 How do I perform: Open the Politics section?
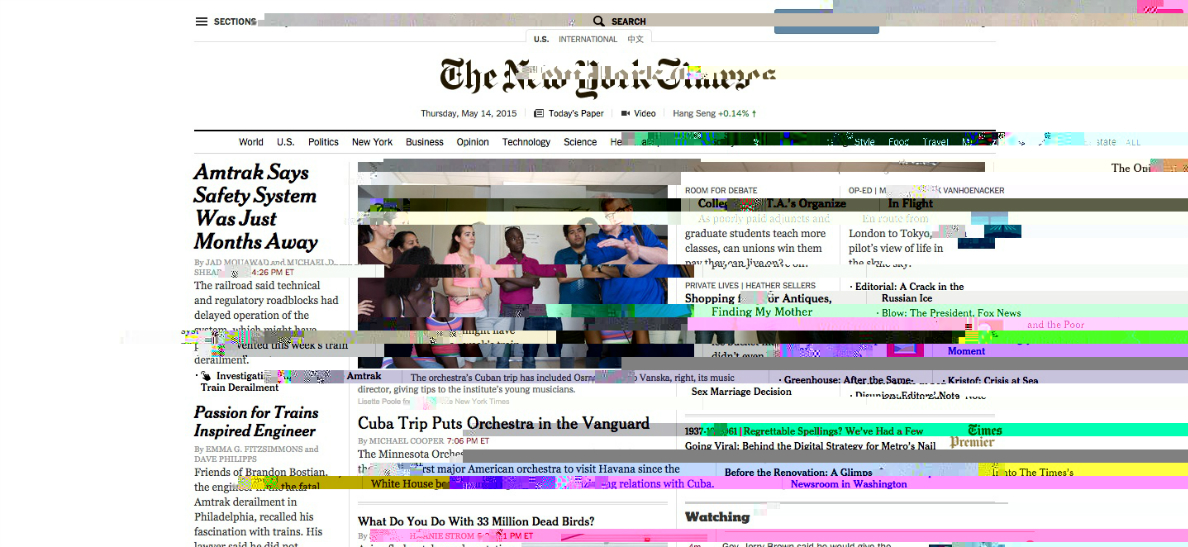click(324, 142)
